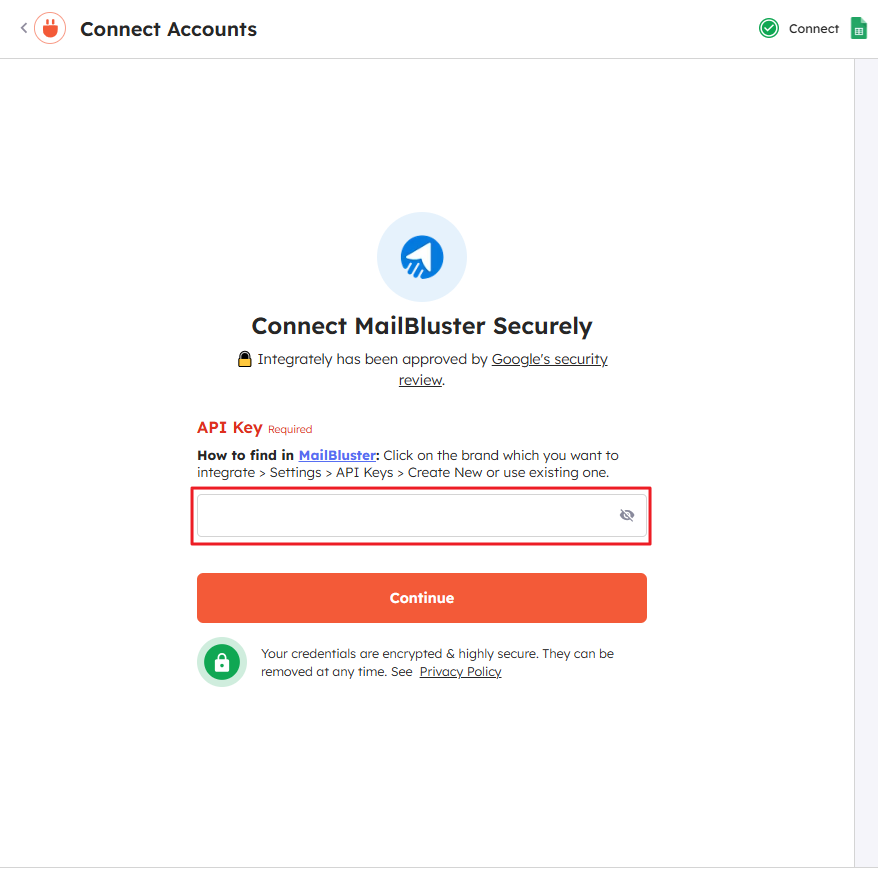878x869 pixels.
Task: Open the Google Sheets icon top right
Action: point(858,28)
